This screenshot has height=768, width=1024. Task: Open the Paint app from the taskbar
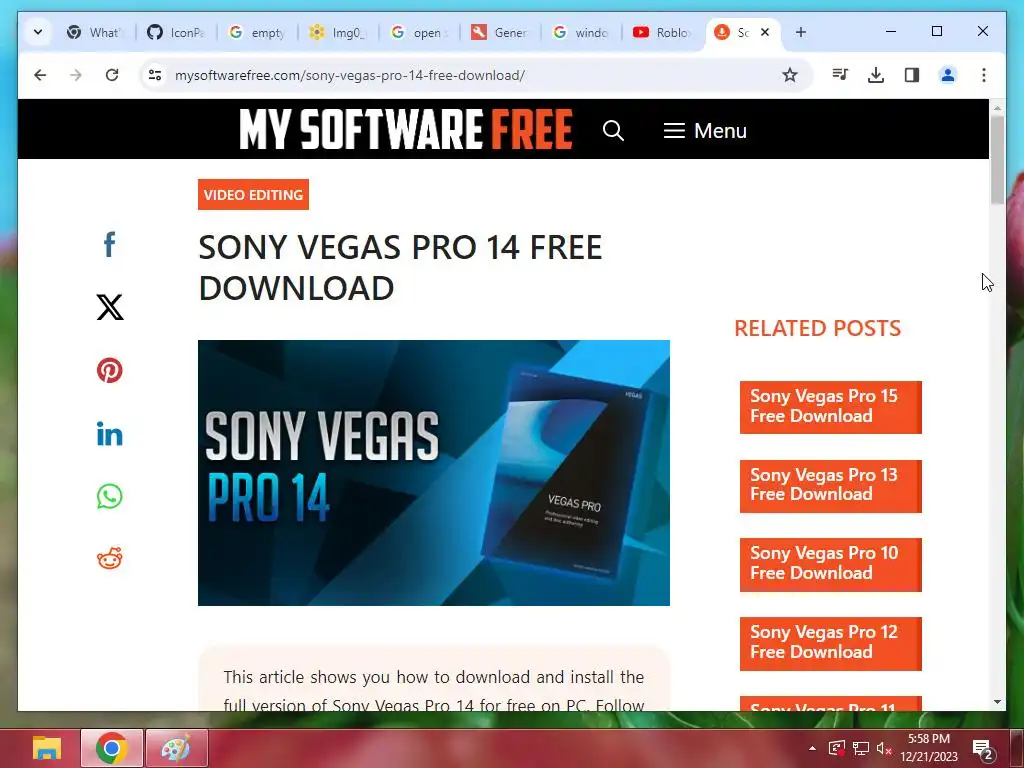pyautogui.click(x=176, y=748)
